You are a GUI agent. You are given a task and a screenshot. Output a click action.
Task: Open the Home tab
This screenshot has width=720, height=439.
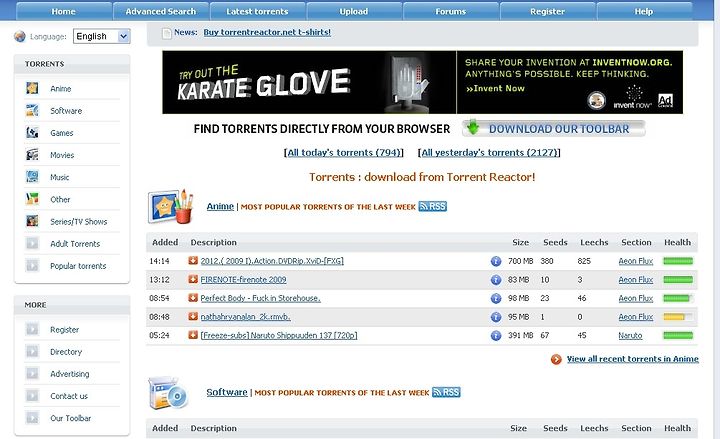click(63, 11)
